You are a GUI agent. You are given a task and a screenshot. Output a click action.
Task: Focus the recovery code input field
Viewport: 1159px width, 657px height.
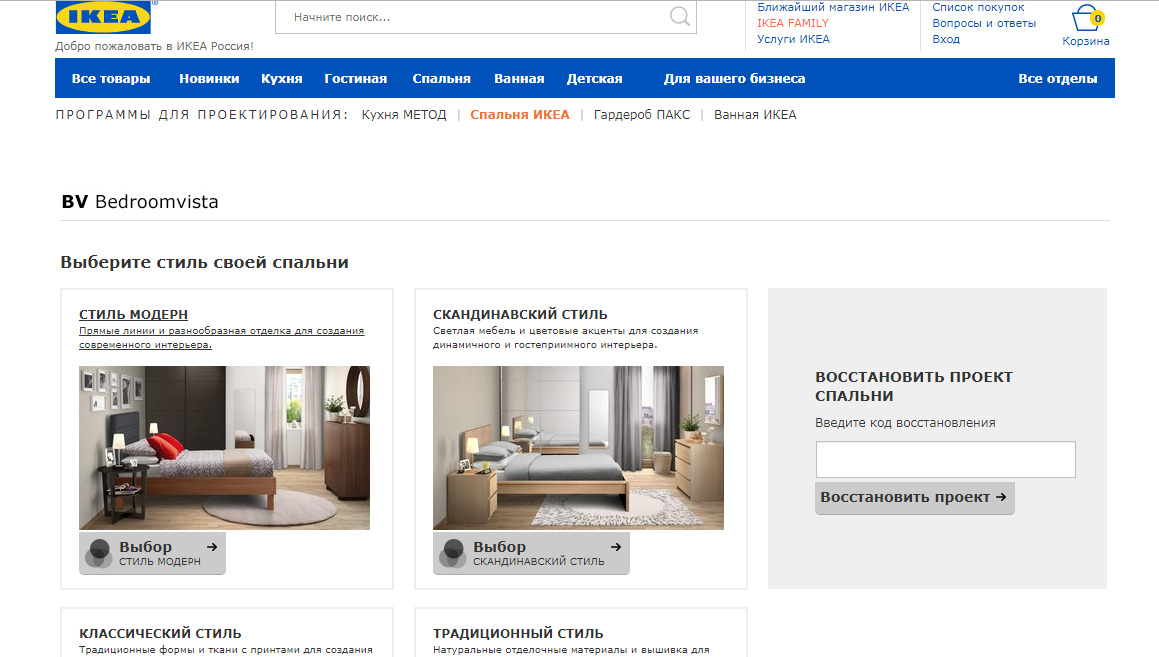(945, 460)
